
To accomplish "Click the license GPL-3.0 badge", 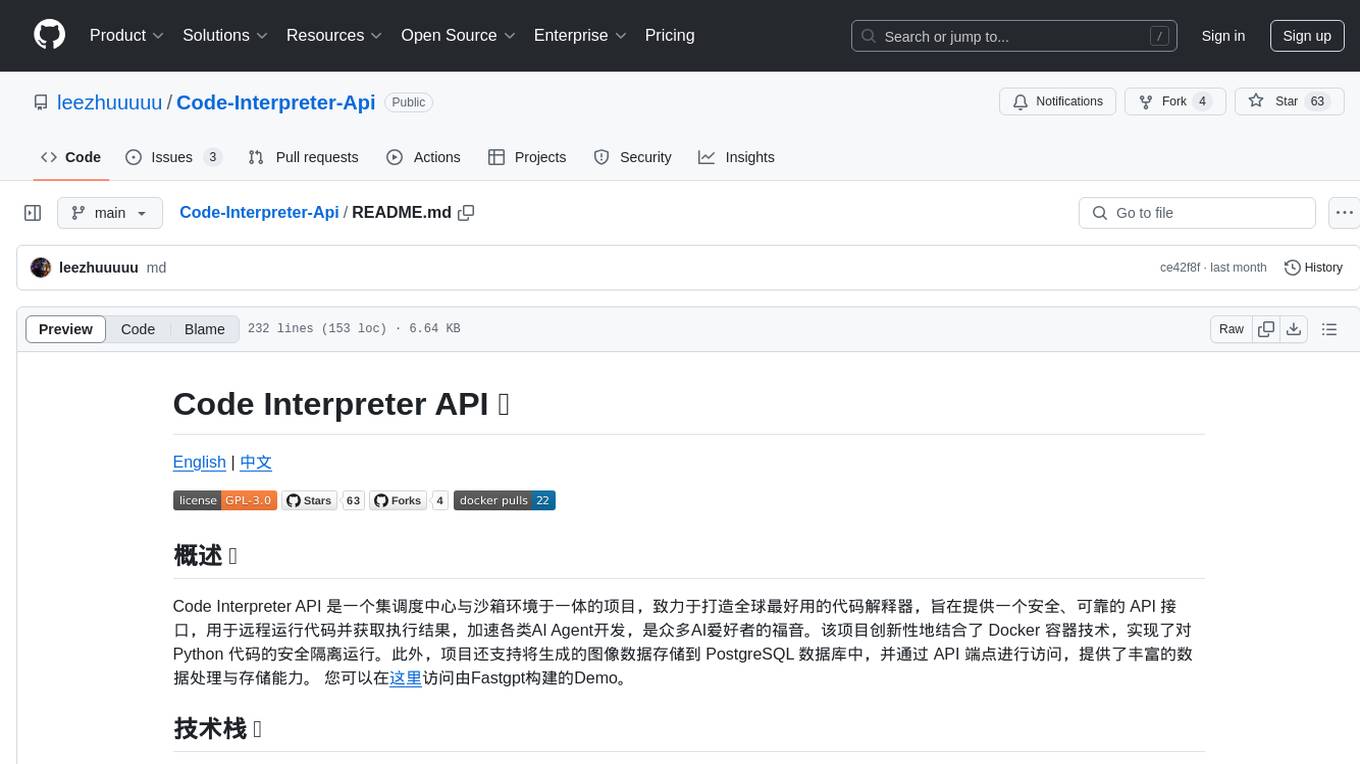I will point(225,501).
